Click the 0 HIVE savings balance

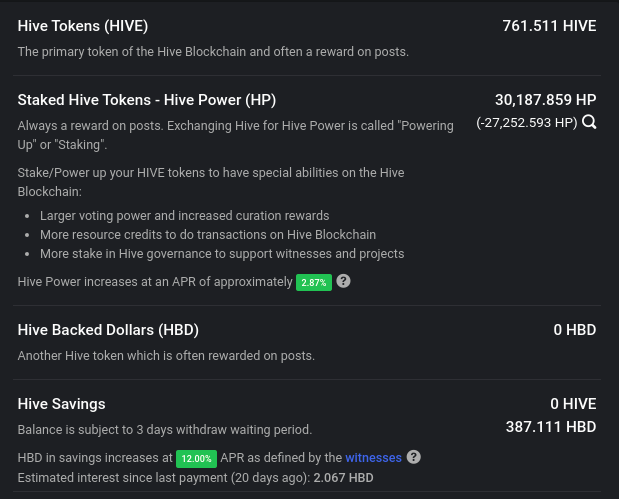coord(573,404)
